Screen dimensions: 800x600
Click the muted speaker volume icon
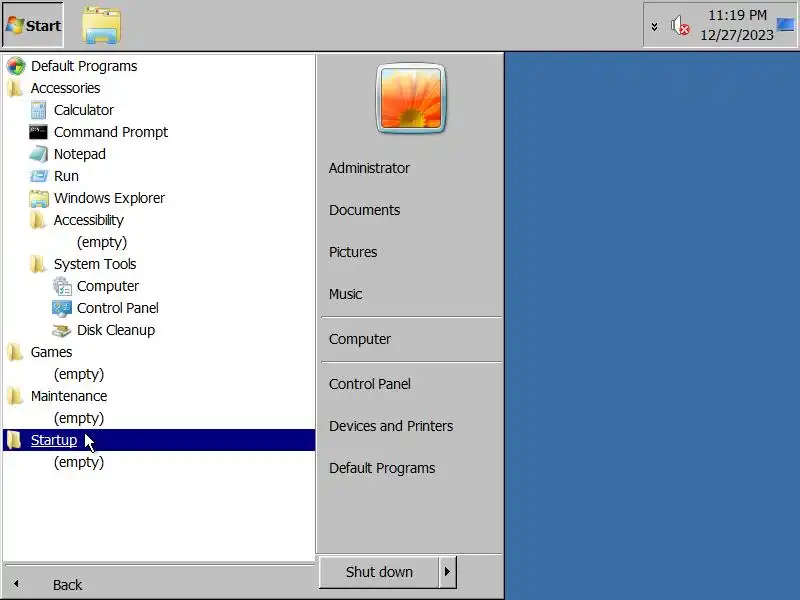[680, 26]
